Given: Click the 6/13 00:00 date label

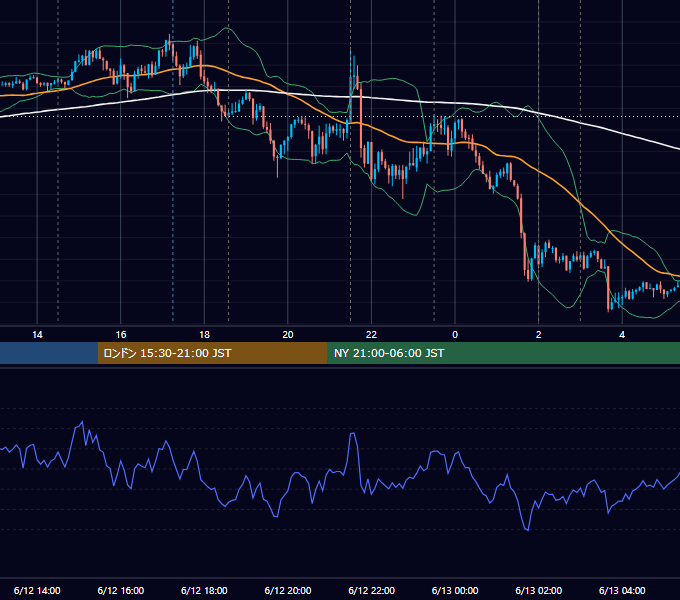Looking at the screenshot, I should pyautogui.click(x=455, y=590).
